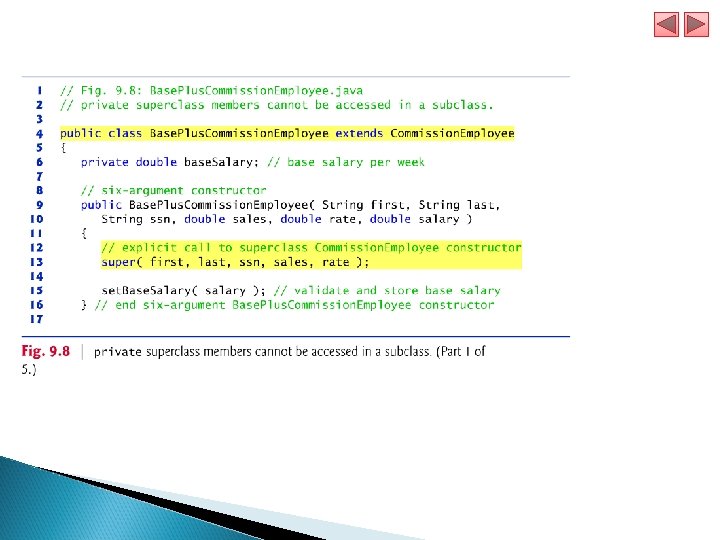Select 'private double baseSalary;' line
Viewport: 720px width, 540px height.
(x=253, y=162)
